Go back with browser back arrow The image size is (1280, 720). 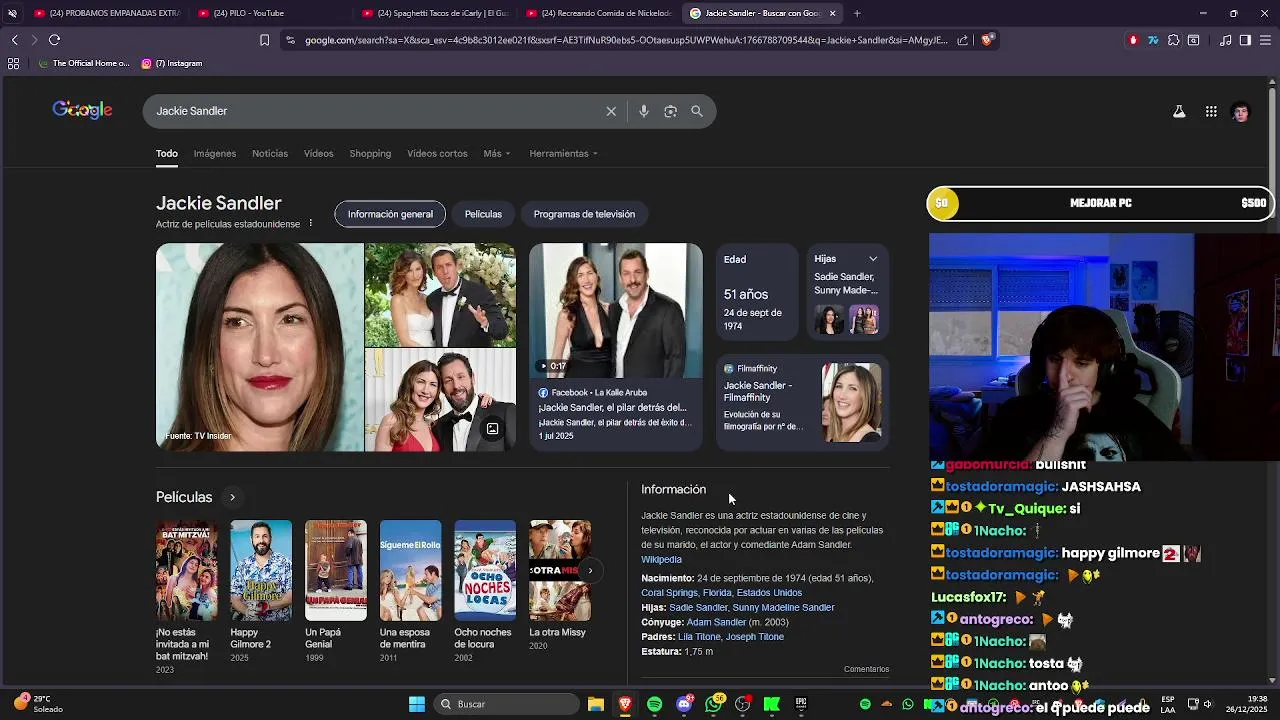tap(14, 40)
